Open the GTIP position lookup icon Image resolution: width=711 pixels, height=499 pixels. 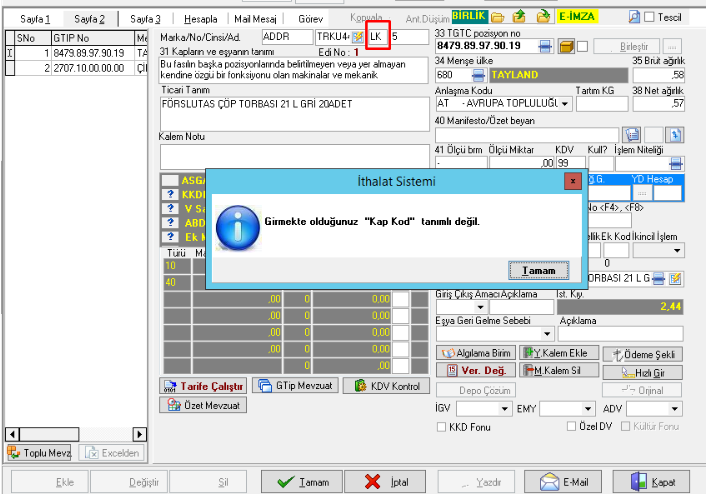(x=544, y=46)
